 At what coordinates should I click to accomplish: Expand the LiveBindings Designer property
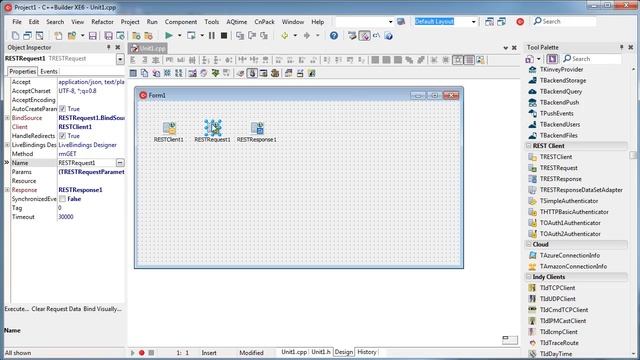[x=7, y=144]
